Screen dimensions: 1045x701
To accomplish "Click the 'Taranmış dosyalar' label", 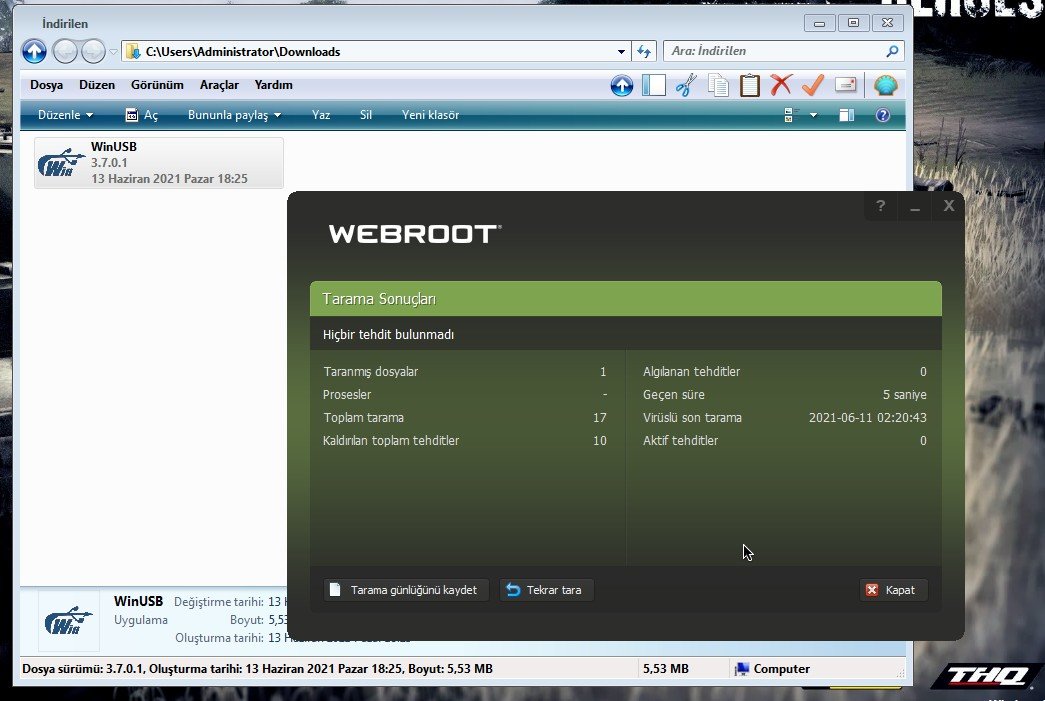I will (x=371, y=372).
